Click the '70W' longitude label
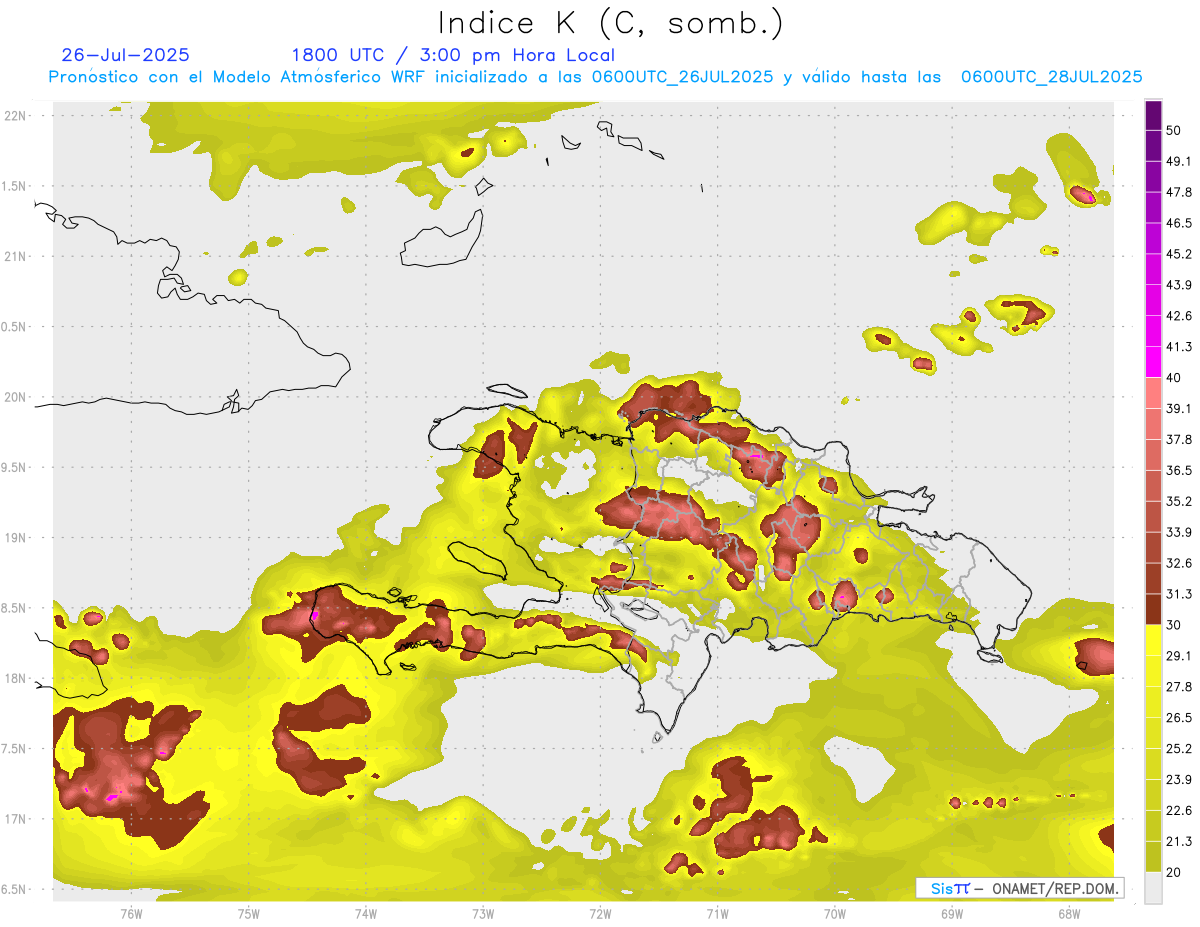The height and width of the screenshot is (927, 1200). (x=834, y=914)
